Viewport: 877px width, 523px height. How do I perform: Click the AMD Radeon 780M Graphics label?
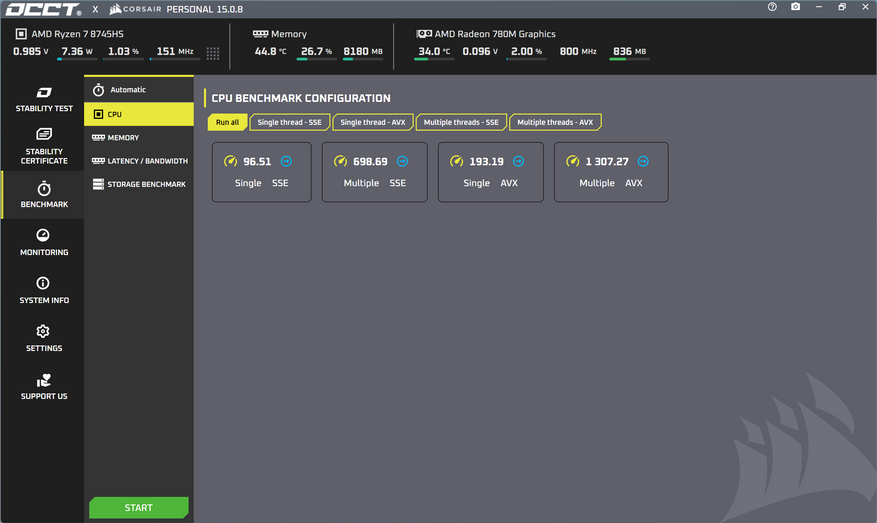tap(495, 34)
